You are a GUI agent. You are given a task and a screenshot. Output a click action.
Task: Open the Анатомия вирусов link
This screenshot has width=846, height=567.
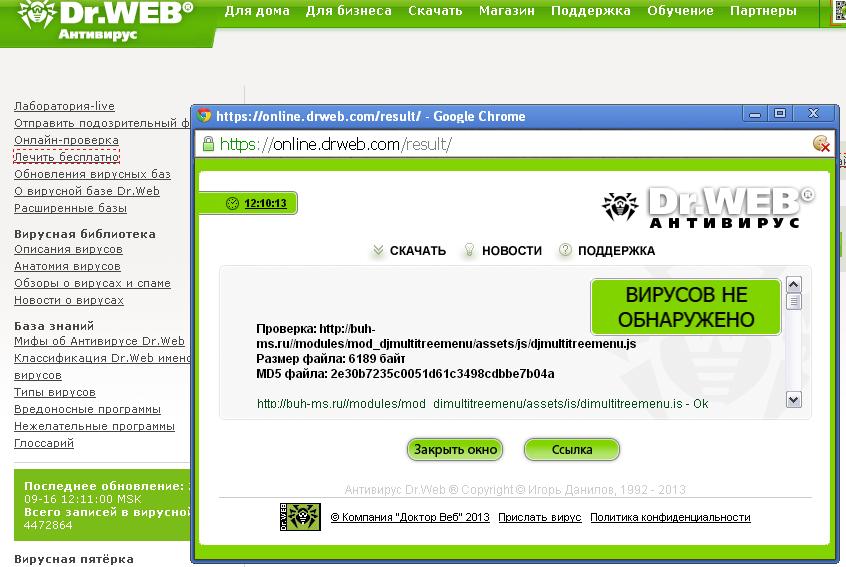tap(67, 267)
